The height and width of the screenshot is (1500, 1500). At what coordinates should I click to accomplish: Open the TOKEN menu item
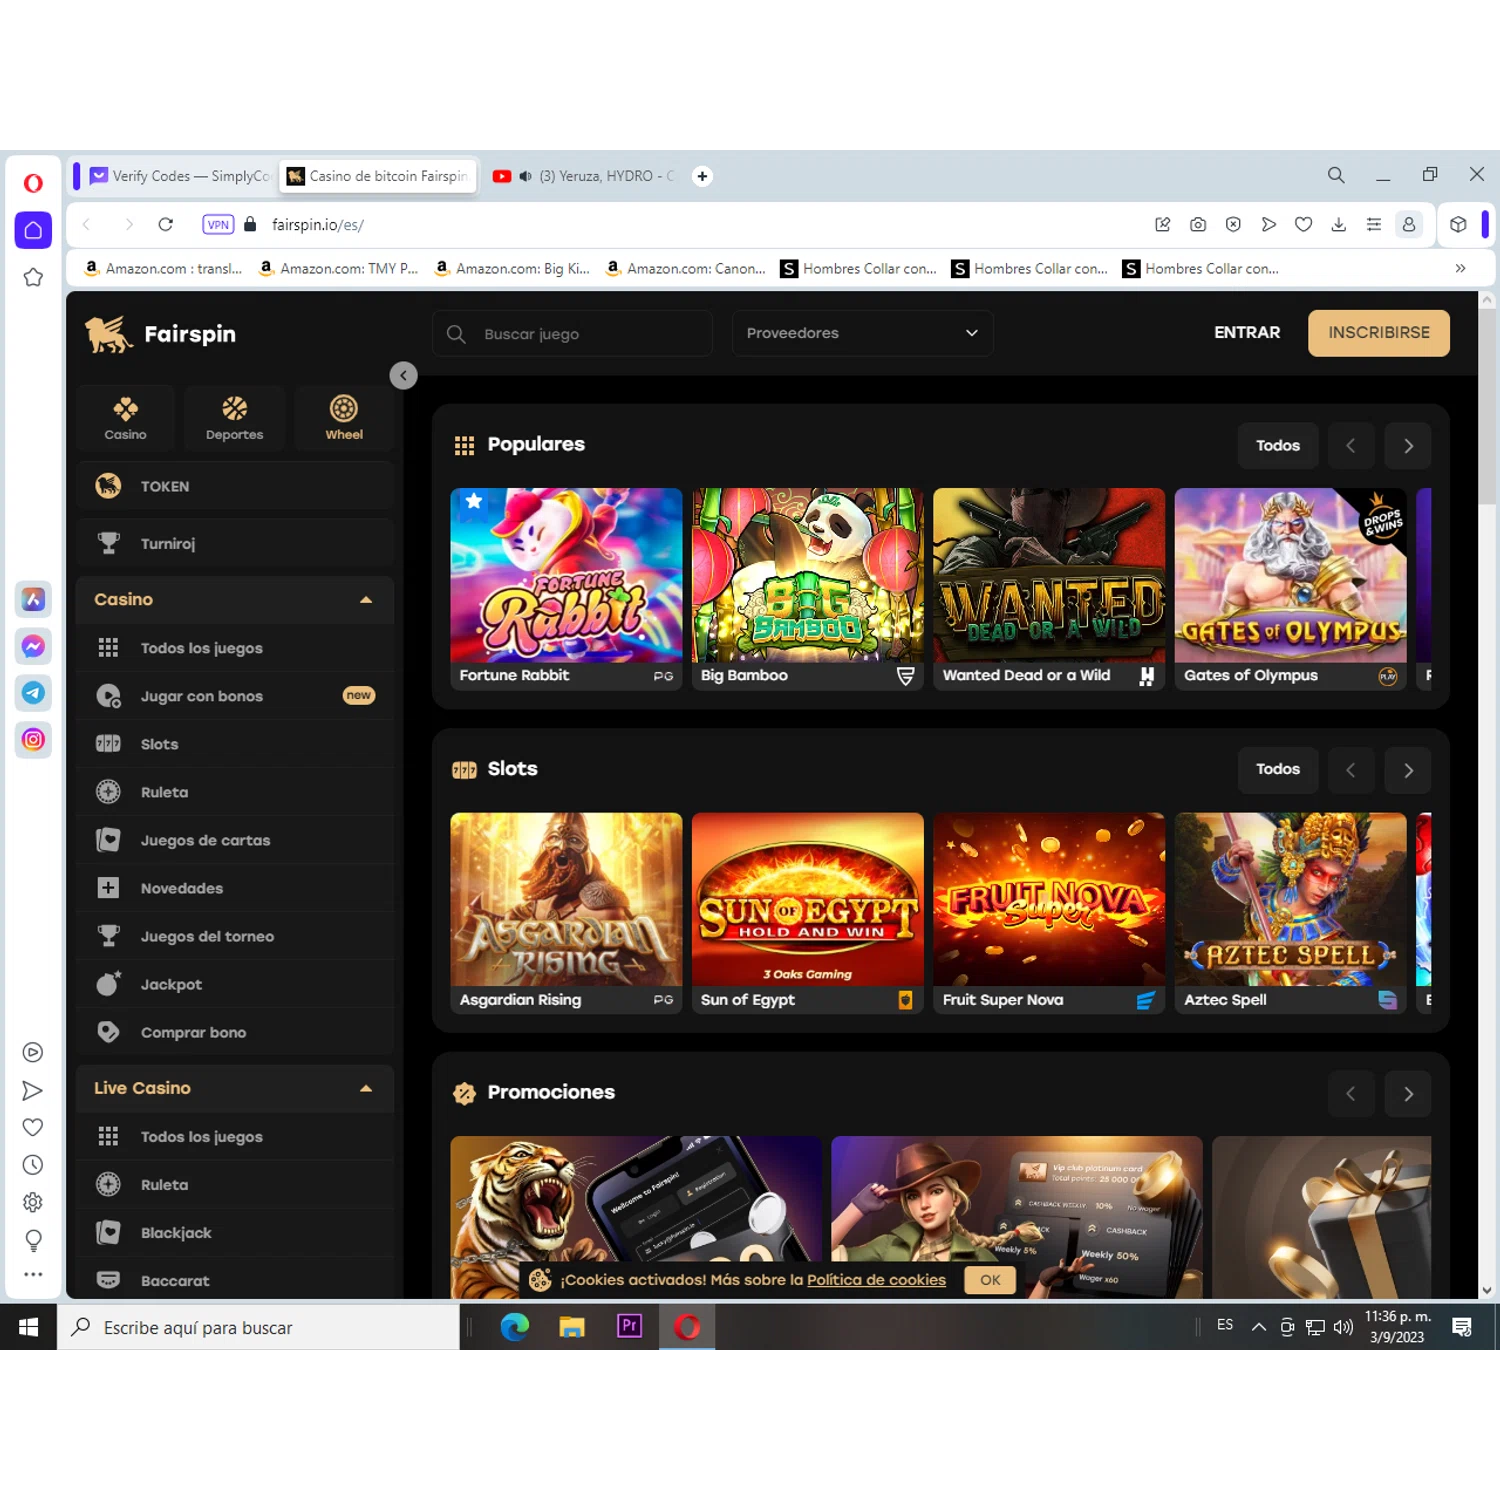(x=235, y=486)
